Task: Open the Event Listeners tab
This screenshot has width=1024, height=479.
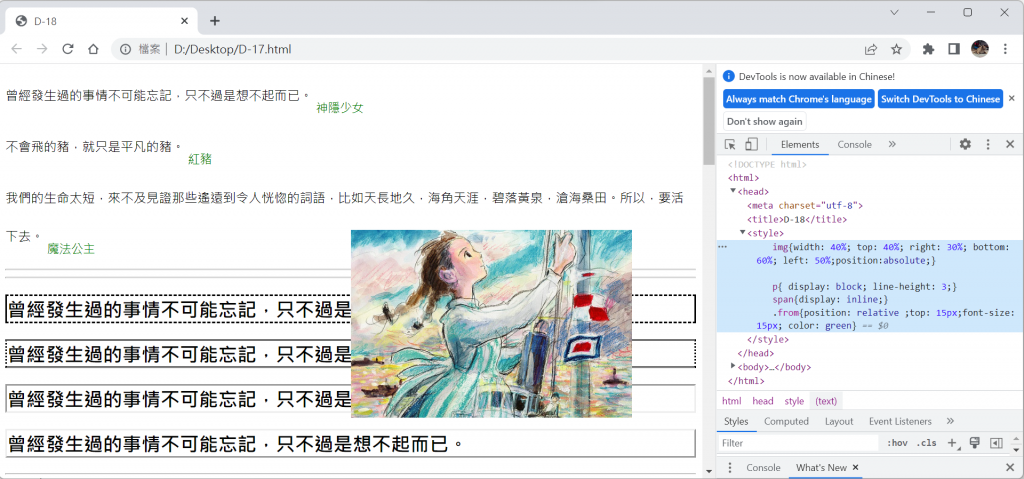Action: (900, 421)
